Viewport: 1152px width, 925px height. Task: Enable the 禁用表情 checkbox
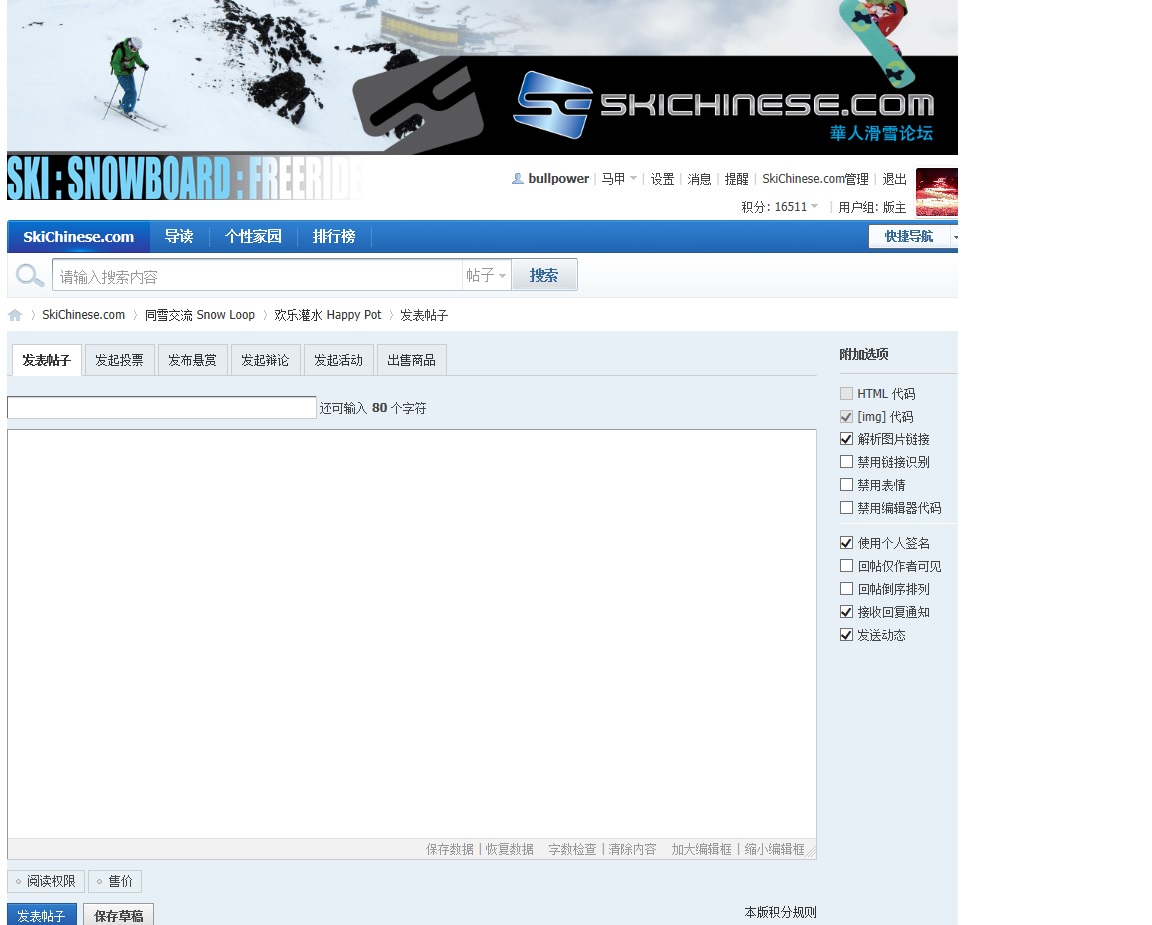pyautogui.click(x=847, y=485)
